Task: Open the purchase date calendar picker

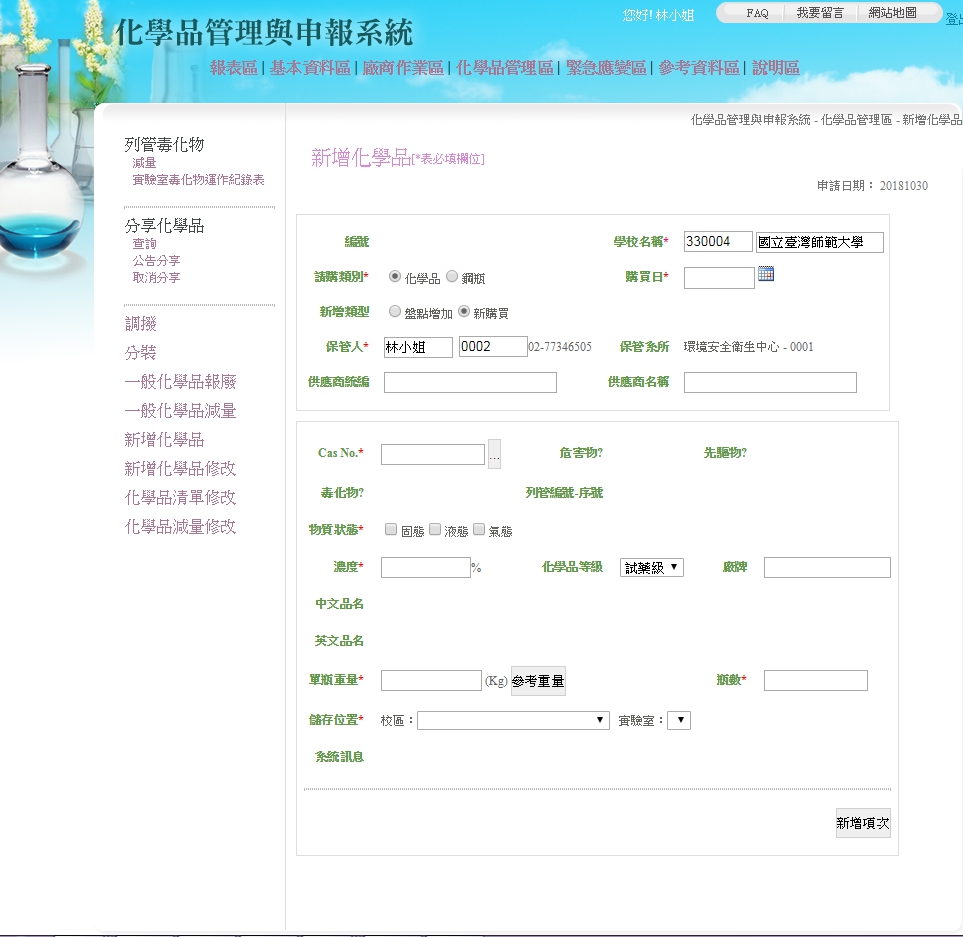Action: 766,274
